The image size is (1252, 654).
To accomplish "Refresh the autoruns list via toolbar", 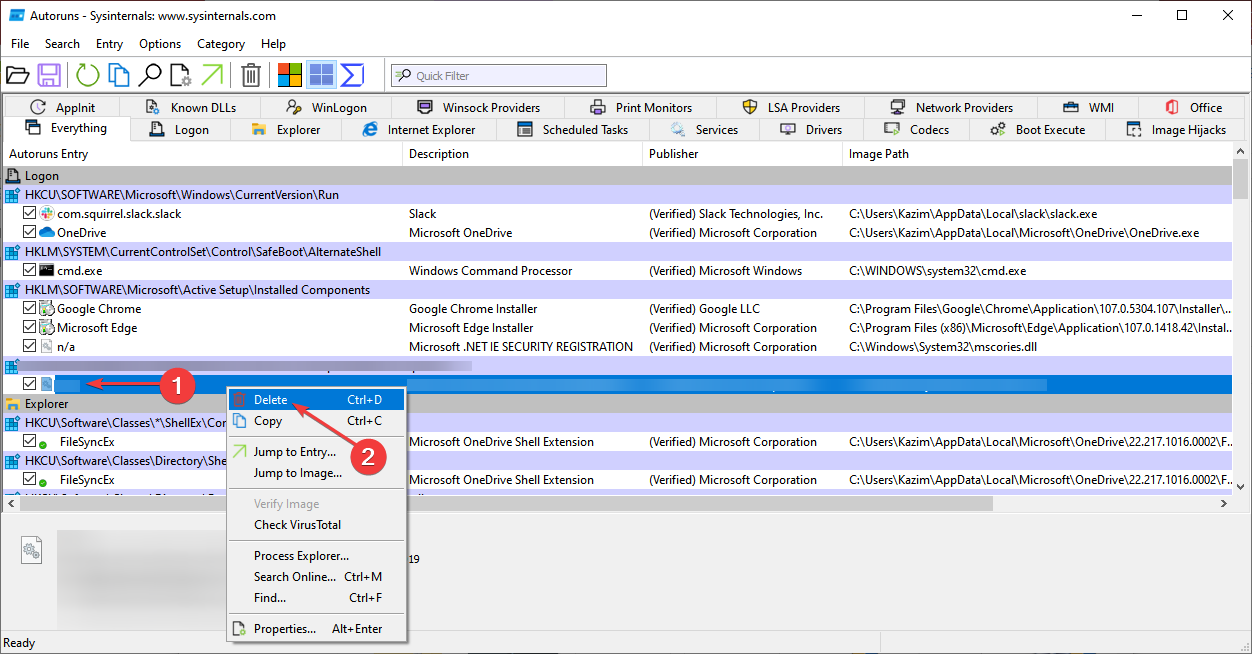I will coord(88,75).
